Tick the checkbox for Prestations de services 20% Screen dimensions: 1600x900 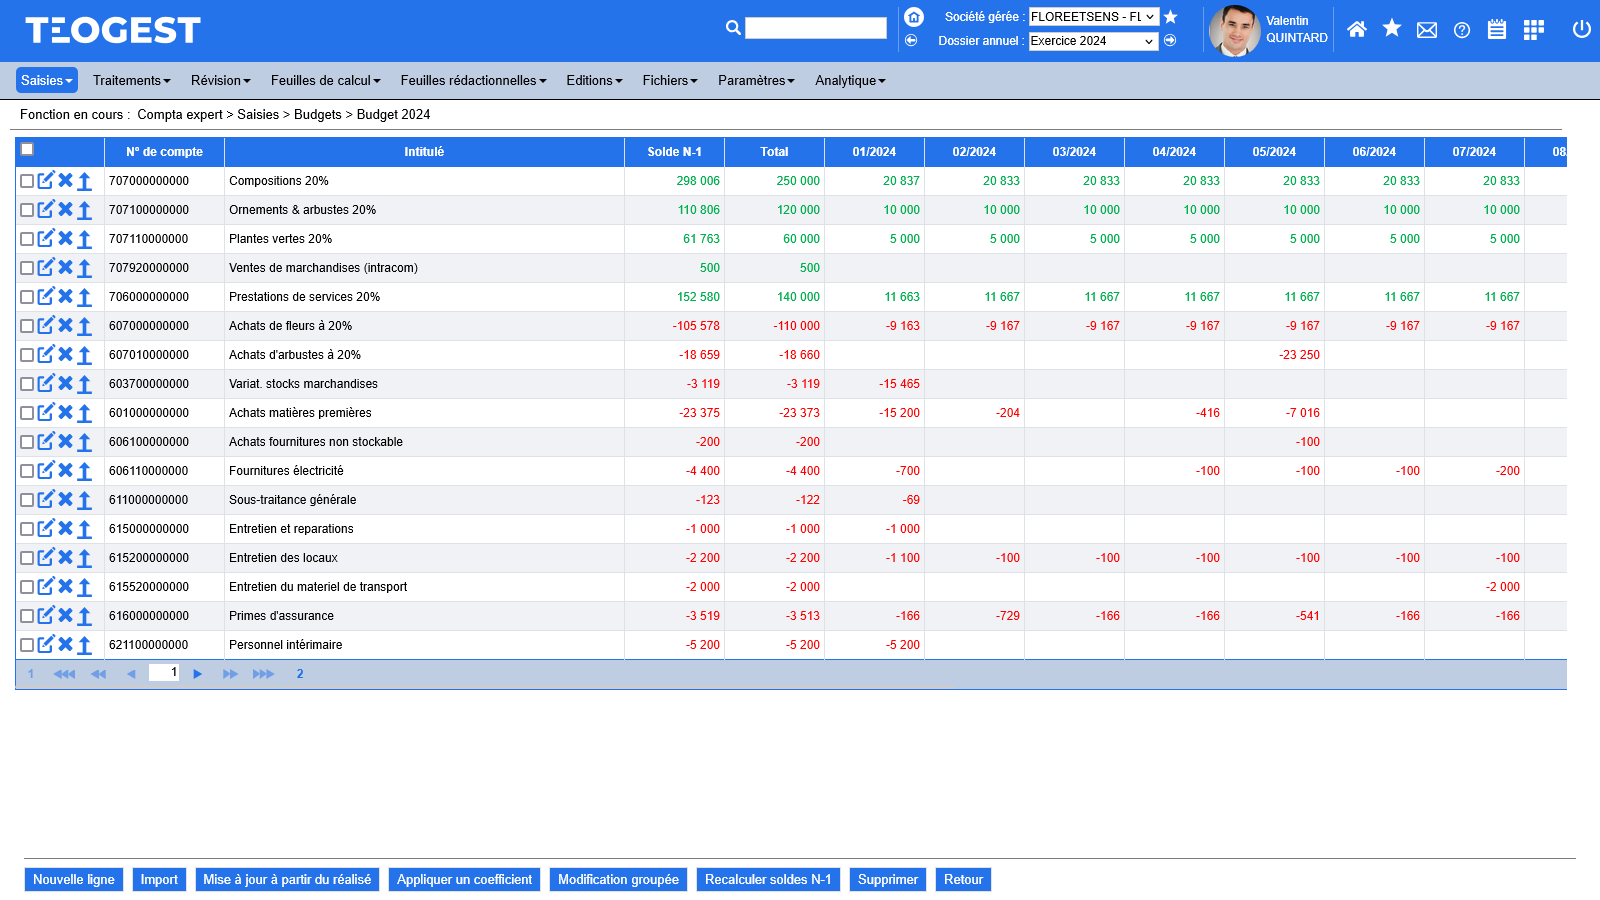point(27,297)
